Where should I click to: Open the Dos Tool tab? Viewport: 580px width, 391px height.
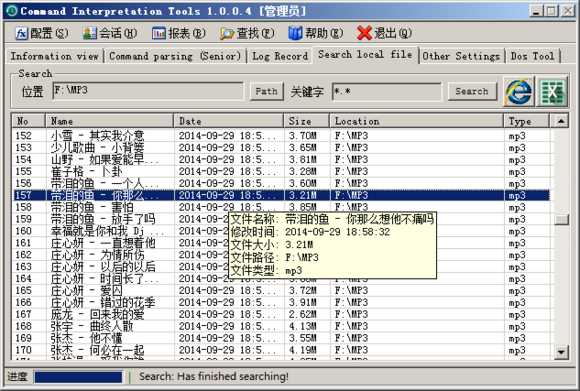[x=533, y=56]
